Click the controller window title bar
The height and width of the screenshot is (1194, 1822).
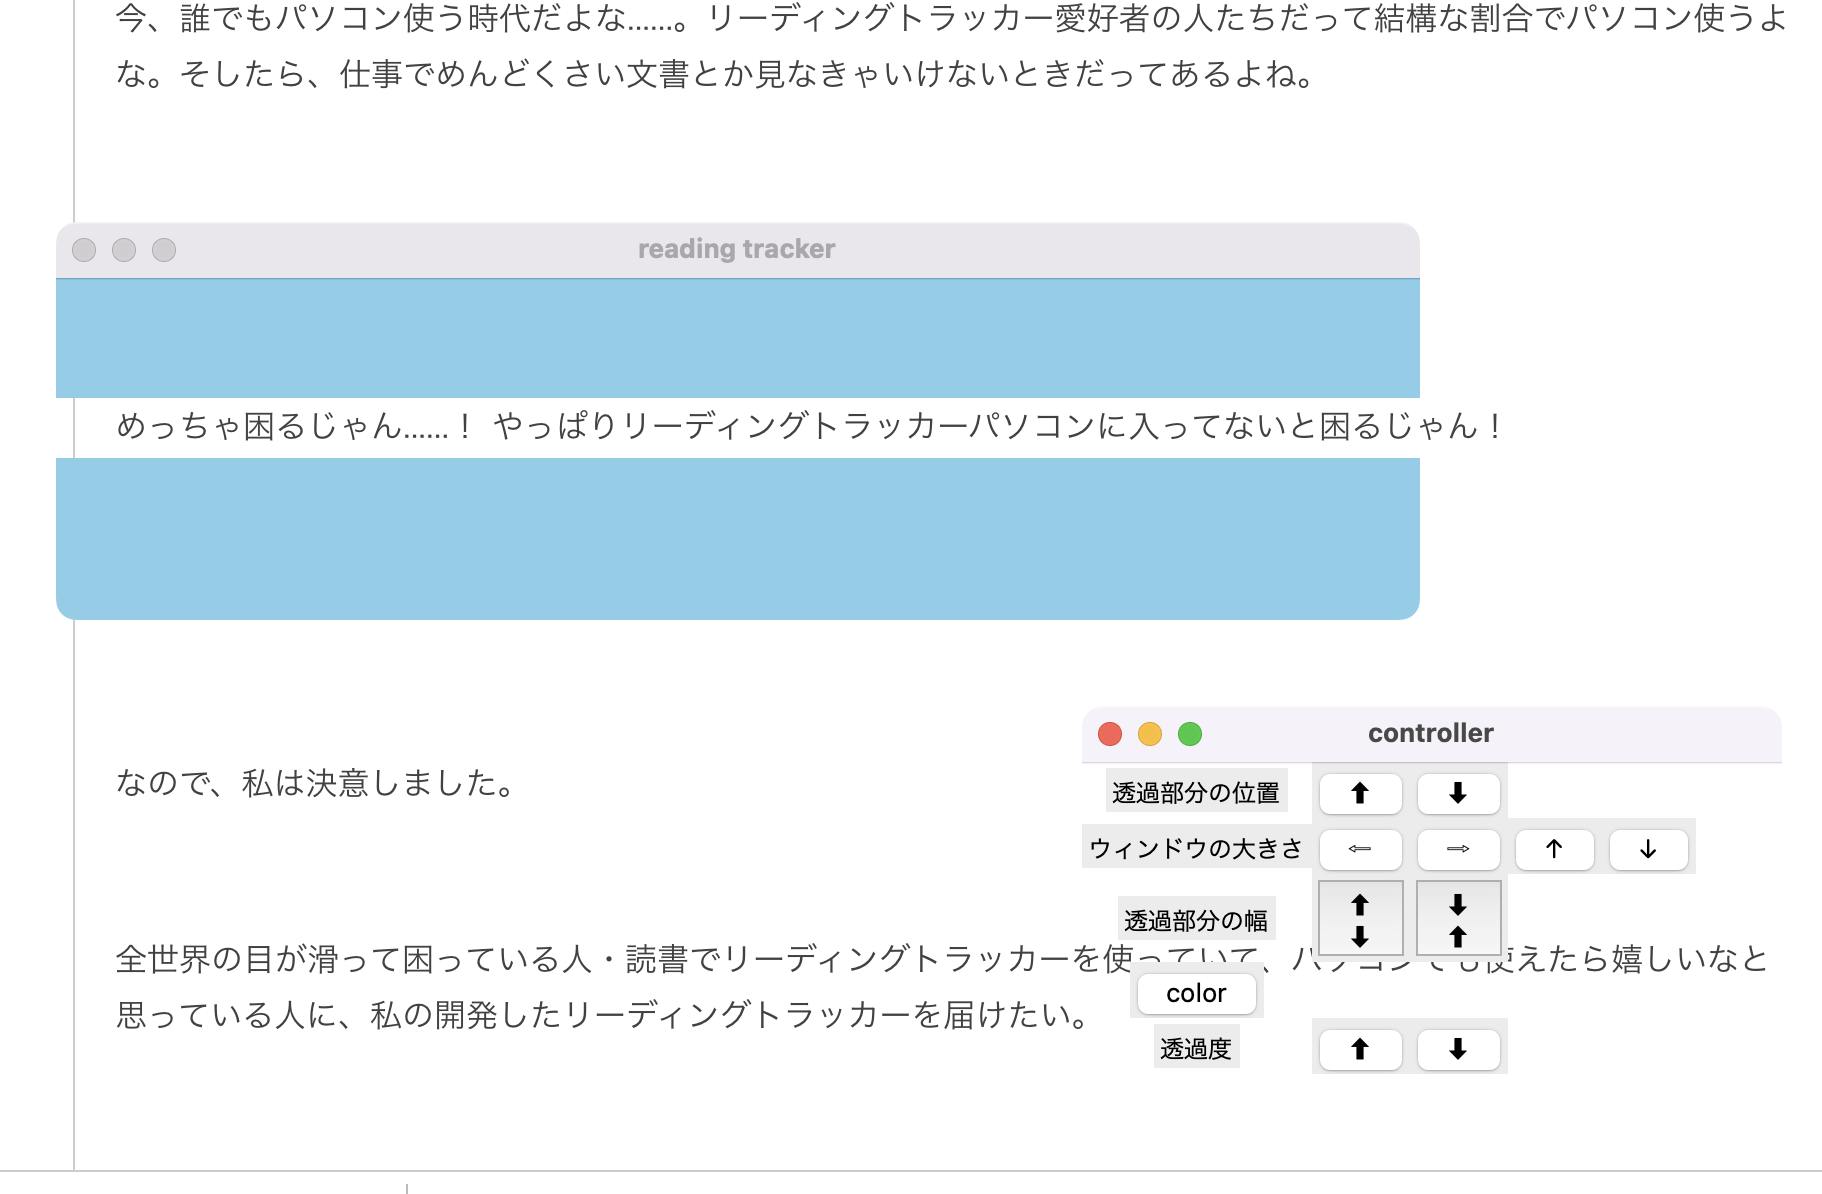pyautogui.click(x=1430, y=734)
